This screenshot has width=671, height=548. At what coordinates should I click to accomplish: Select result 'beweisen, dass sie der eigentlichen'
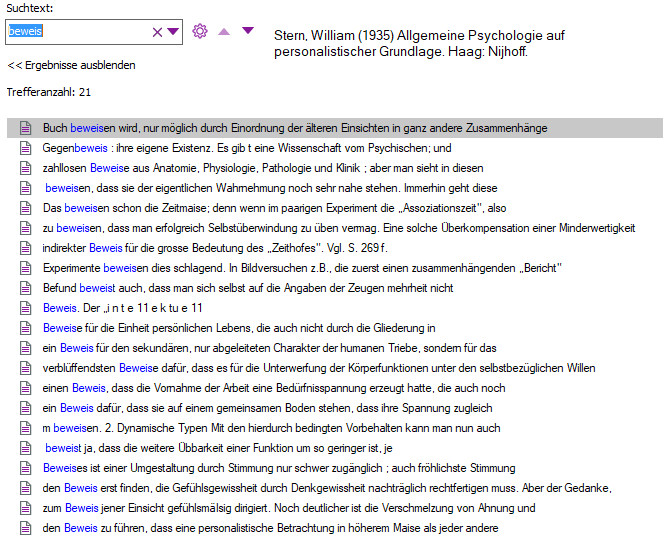pos(271,188)
